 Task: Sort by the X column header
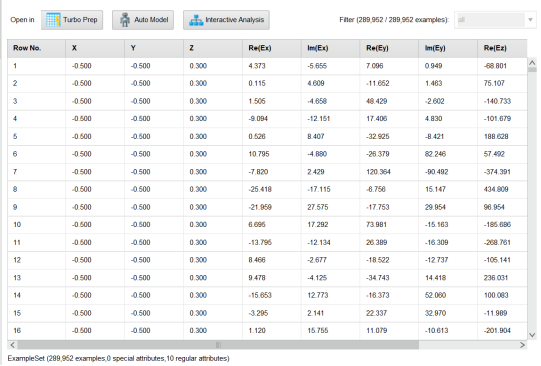(95, 48)
